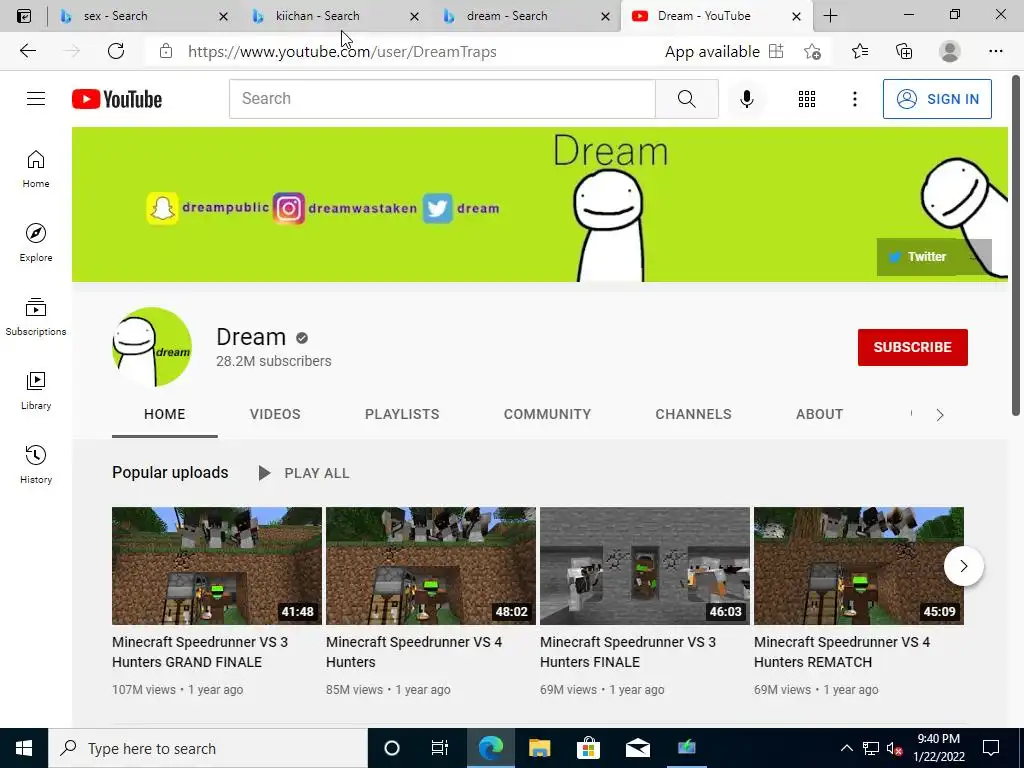Open the 4 Hunters REMATCH thumbnail

click(859, 566)
